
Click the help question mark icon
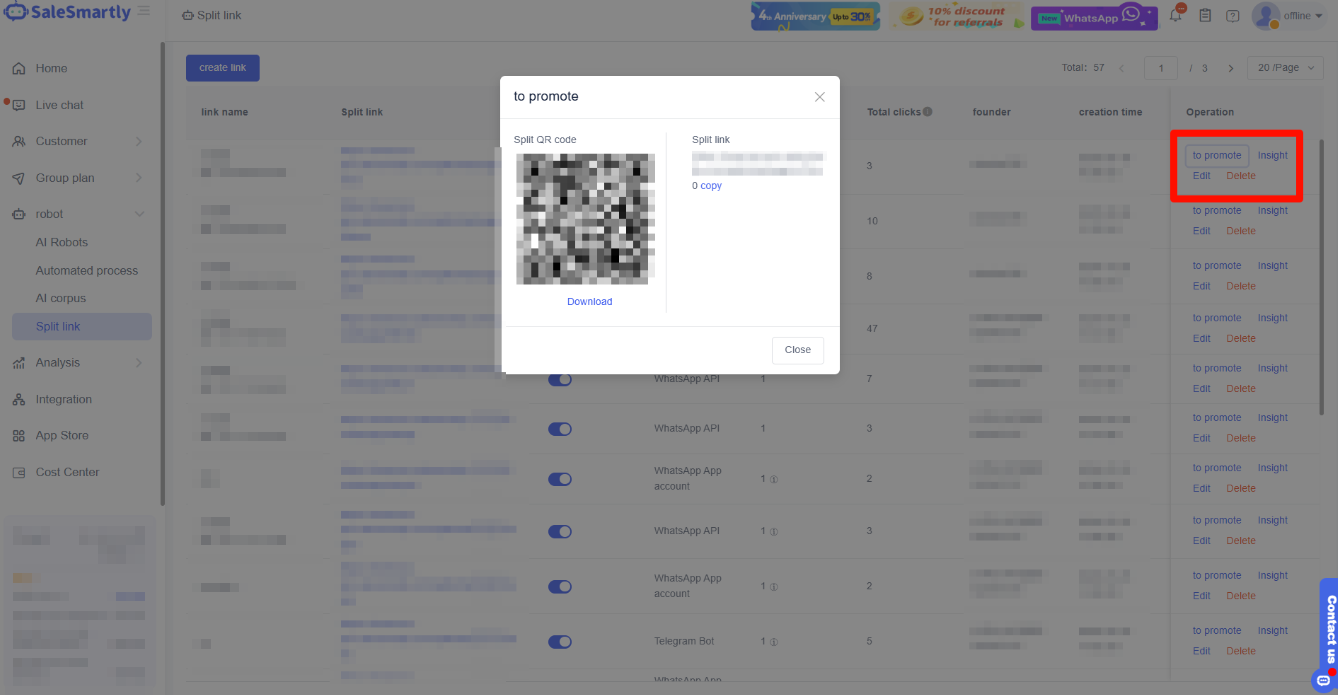click(1232, 16)
